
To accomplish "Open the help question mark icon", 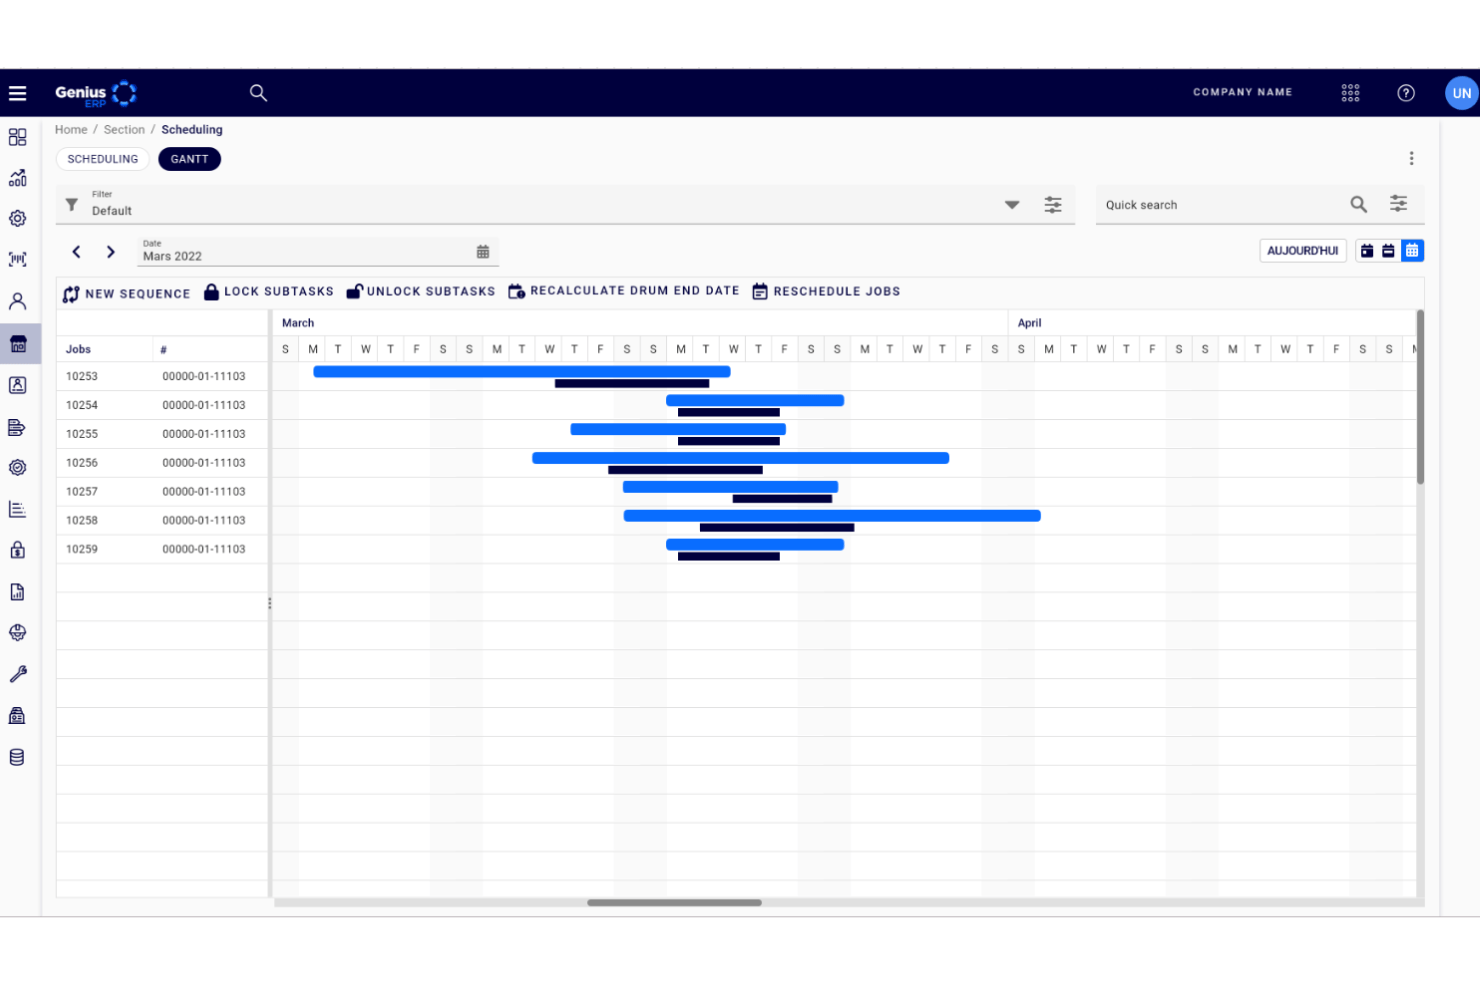I will point(1406,93).
